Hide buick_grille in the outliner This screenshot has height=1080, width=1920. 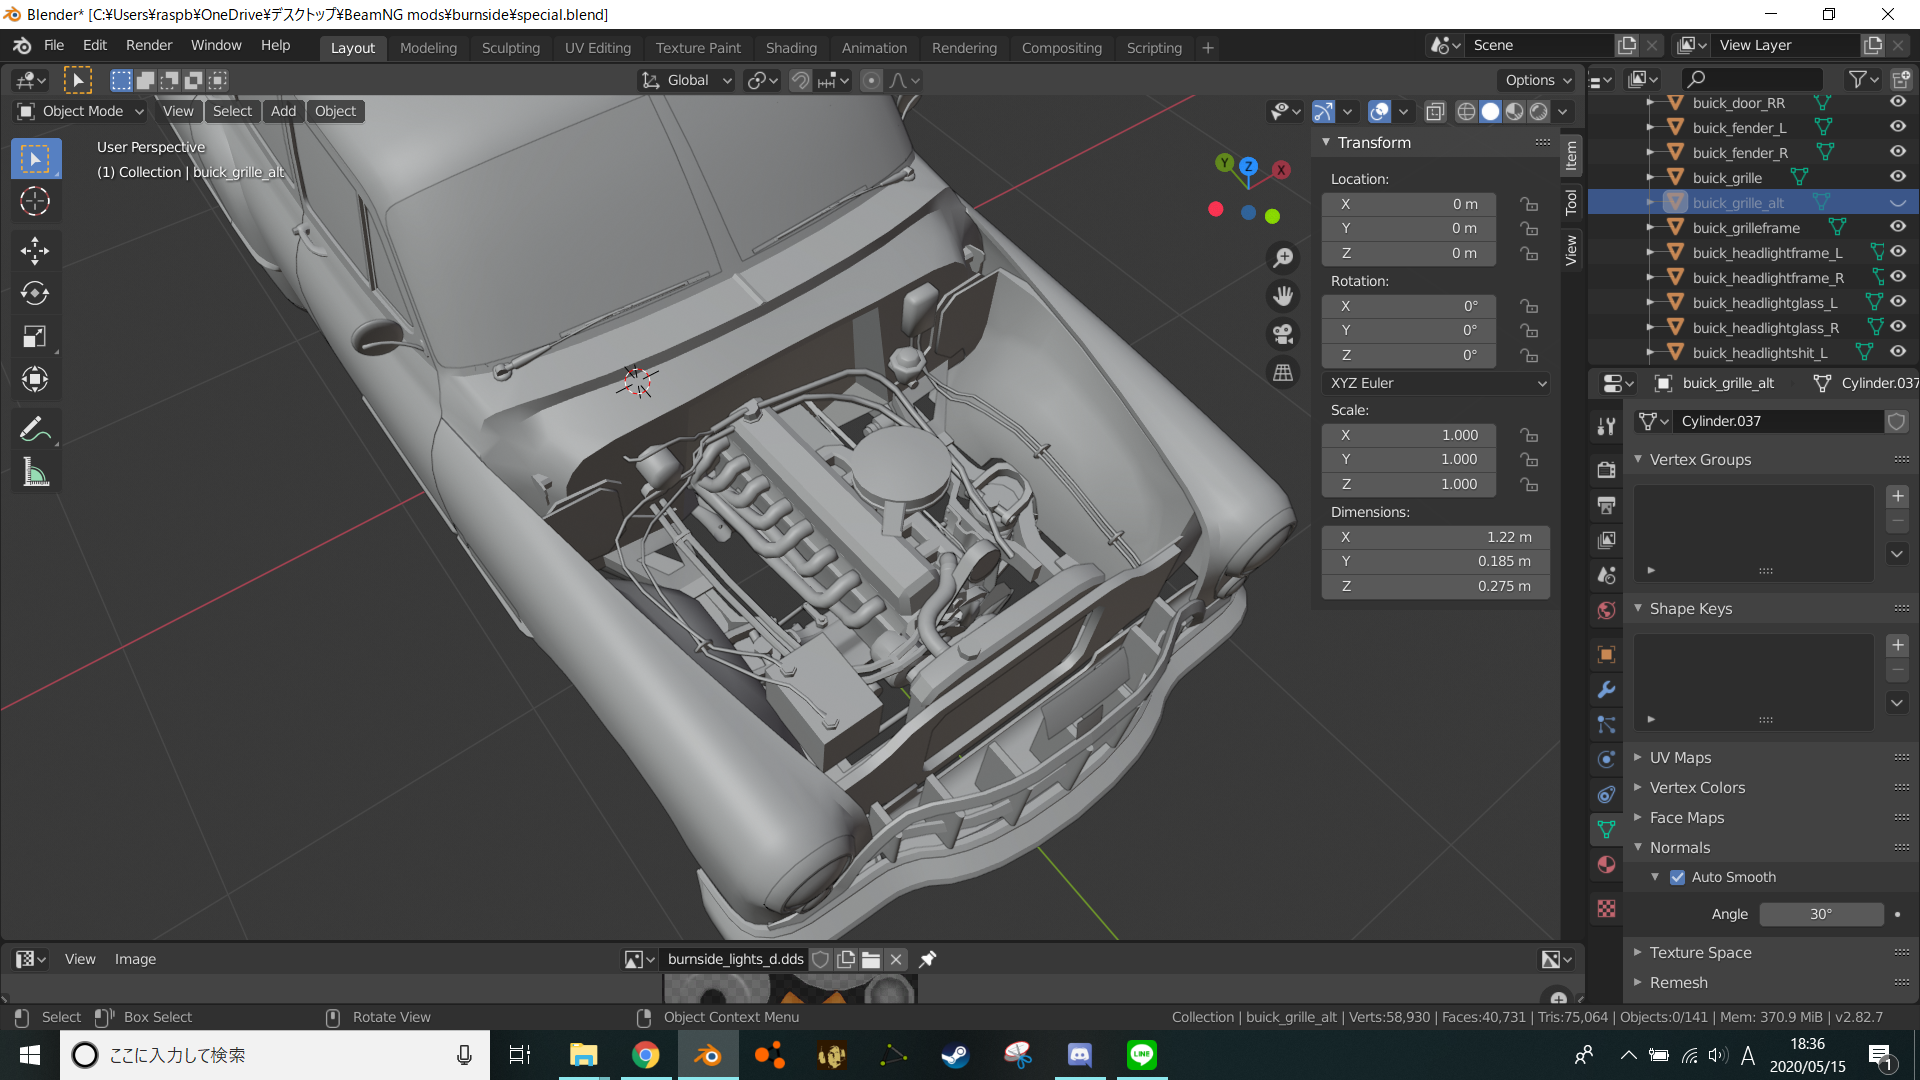(1897, 177)
